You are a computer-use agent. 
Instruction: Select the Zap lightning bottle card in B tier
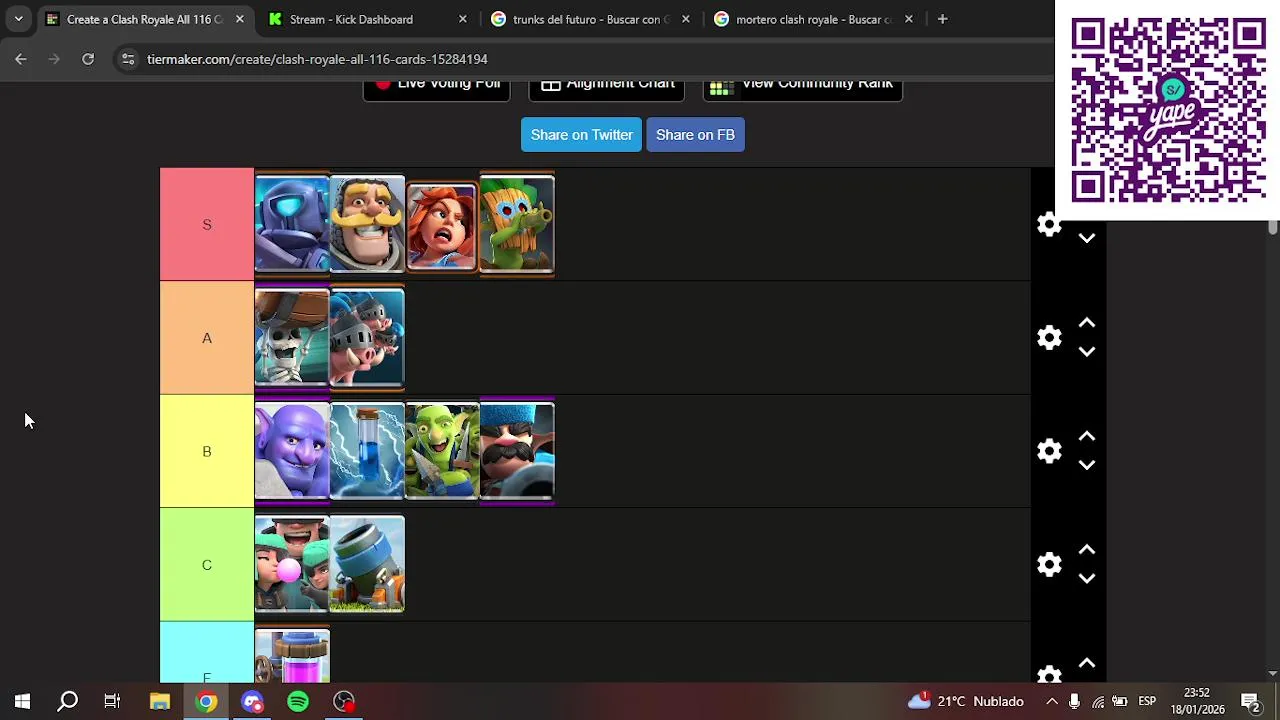tap(367, 451)
